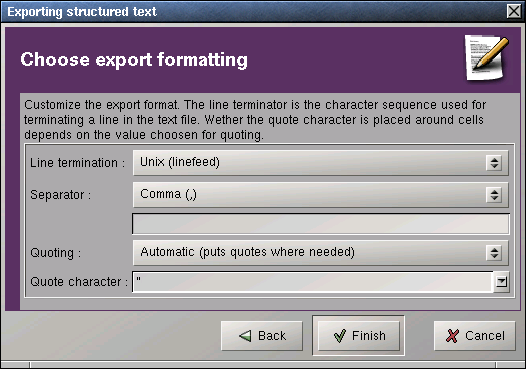
Task: Open the Quoting dropdown set to Automatic
Action: 321,253
